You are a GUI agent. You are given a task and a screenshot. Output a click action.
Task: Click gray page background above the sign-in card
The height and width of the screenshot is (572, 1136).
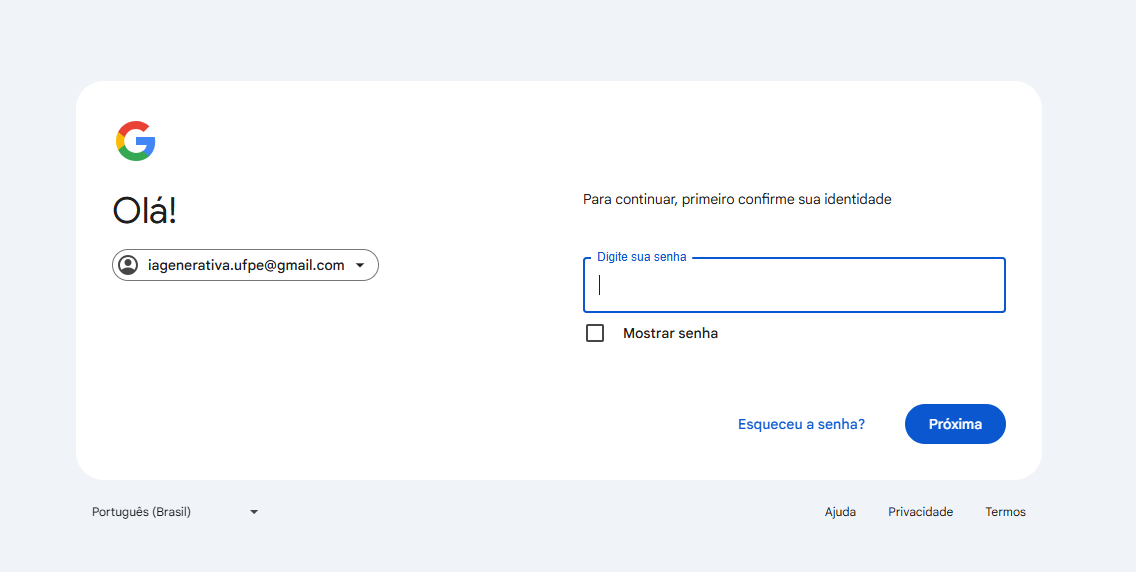[x=568, y=40]
